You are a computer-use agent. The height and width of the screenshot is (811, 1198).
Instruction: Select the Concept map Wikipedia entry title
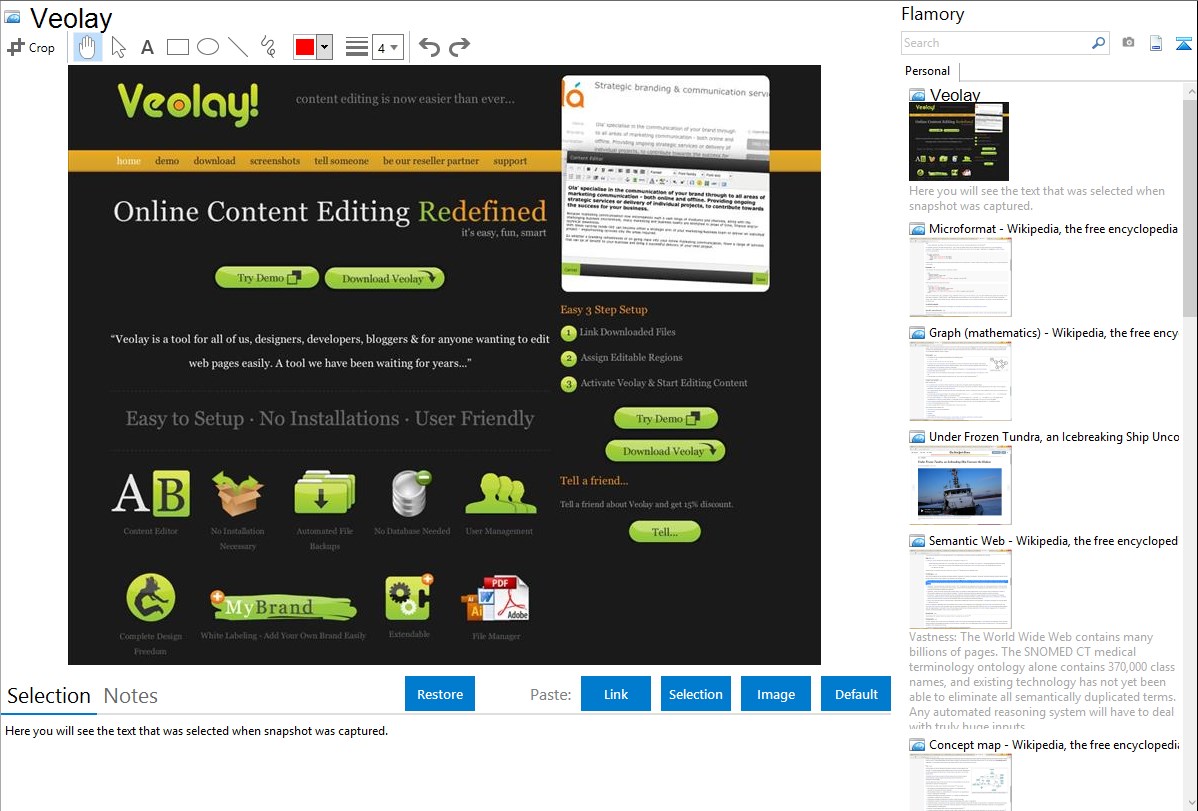click(x=1053, y=744)
